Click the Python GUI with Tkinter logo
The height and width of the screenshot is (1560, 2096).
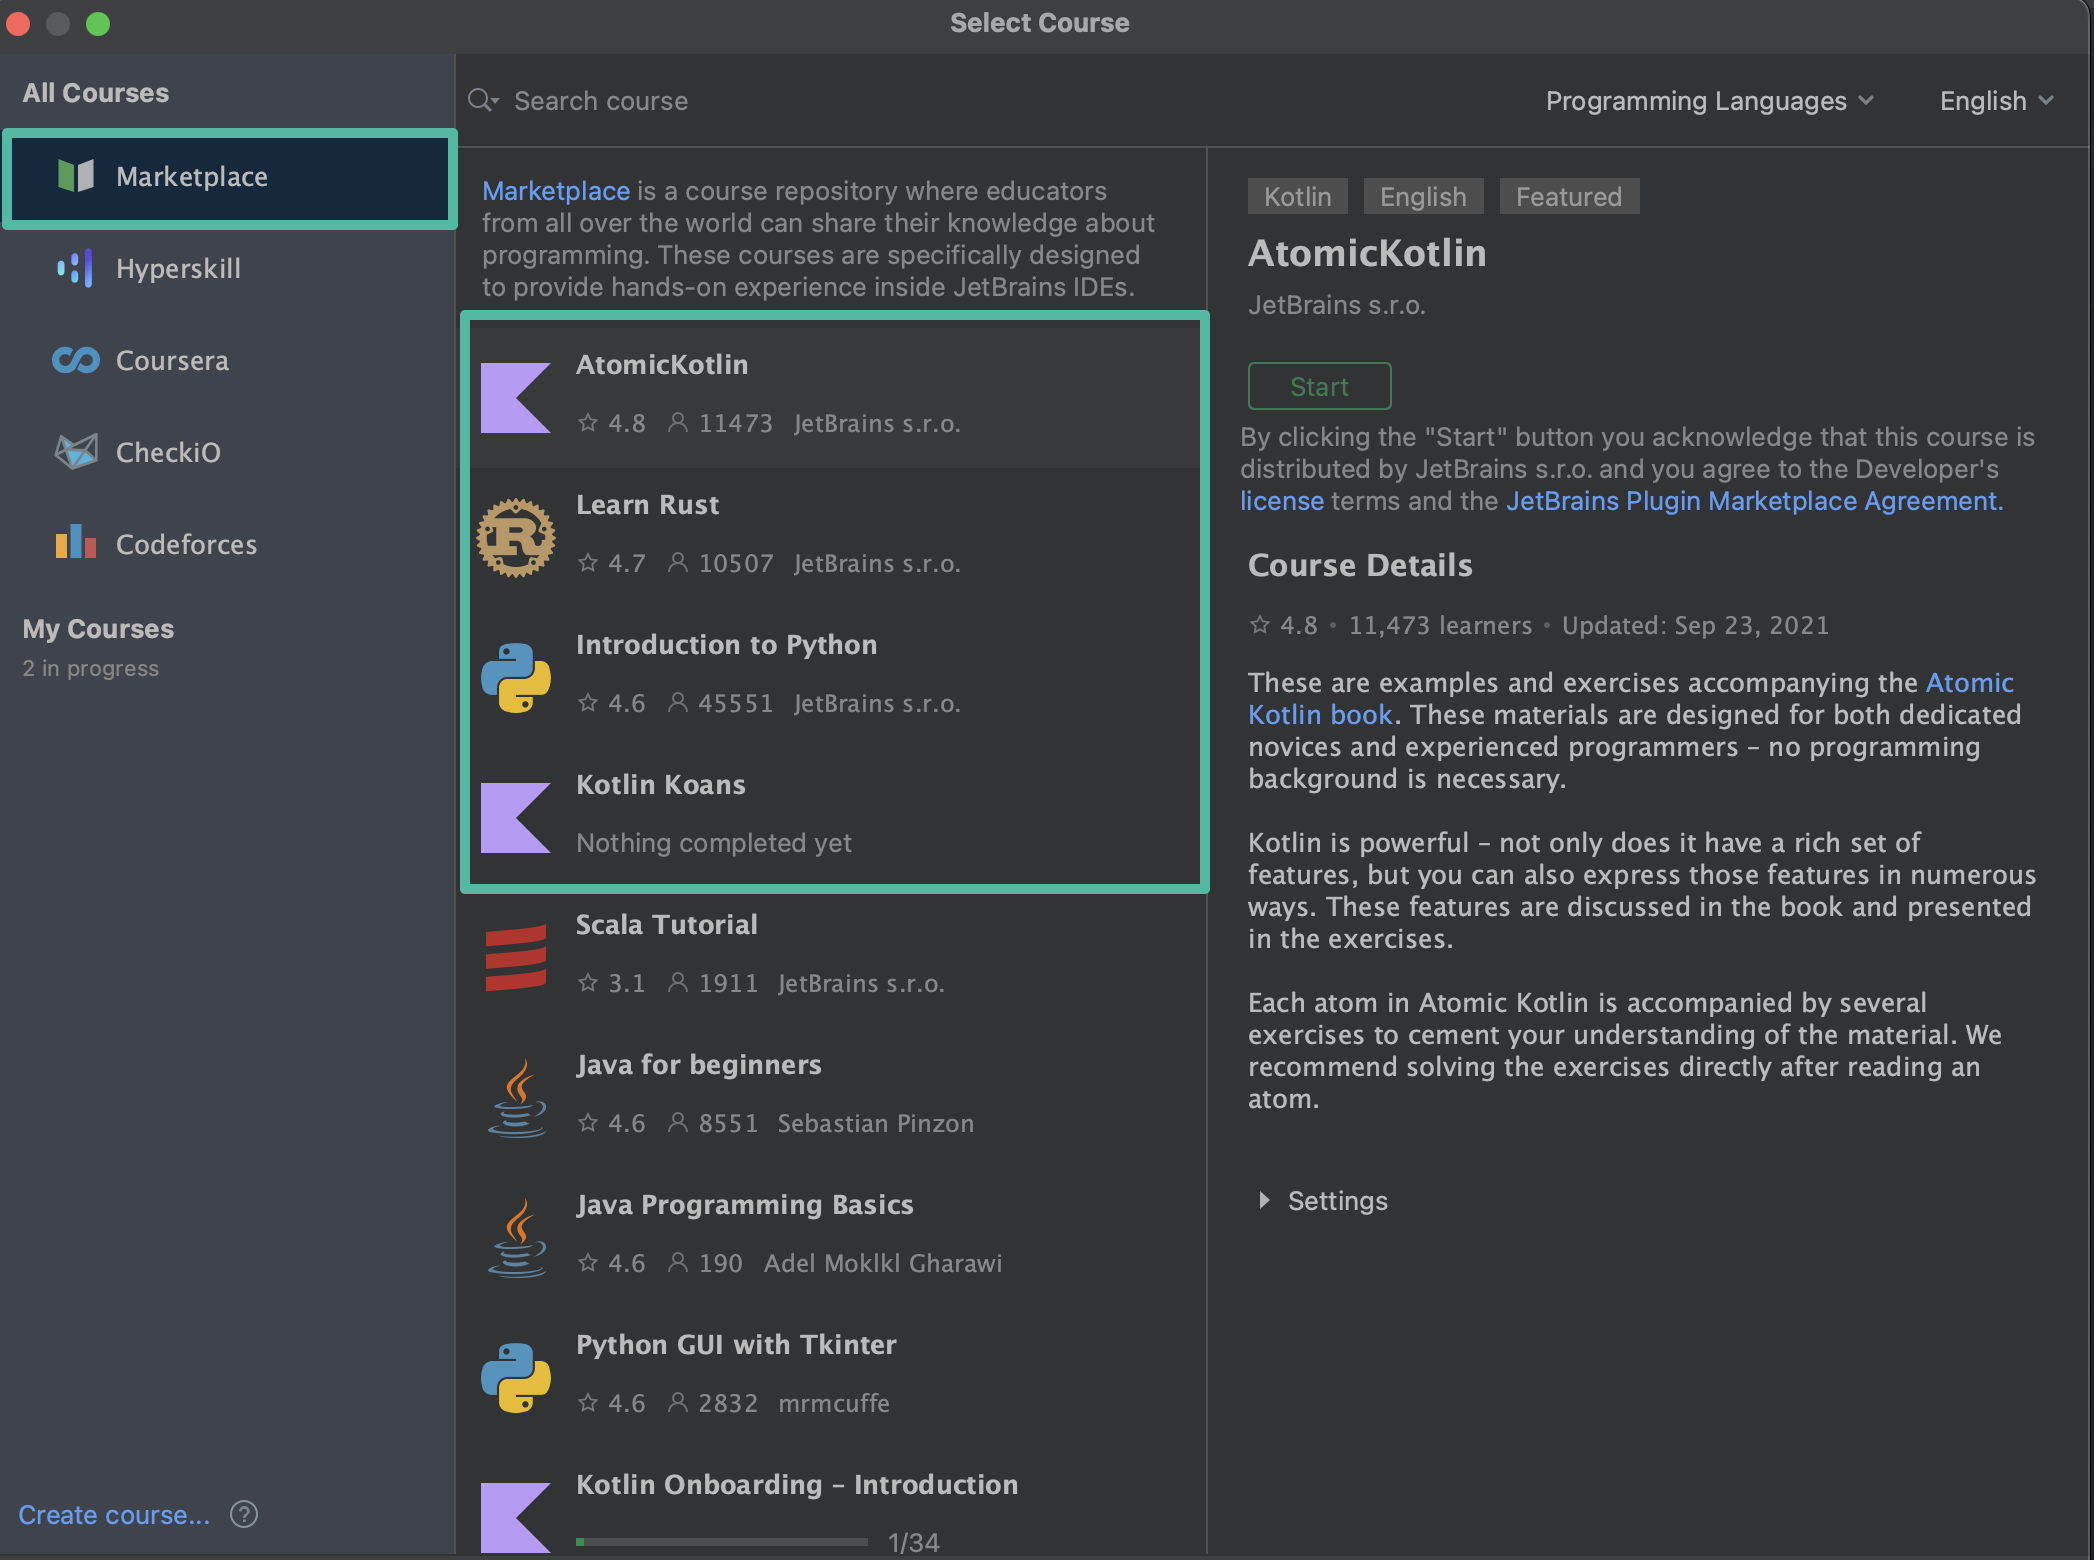coord(516,1378)
